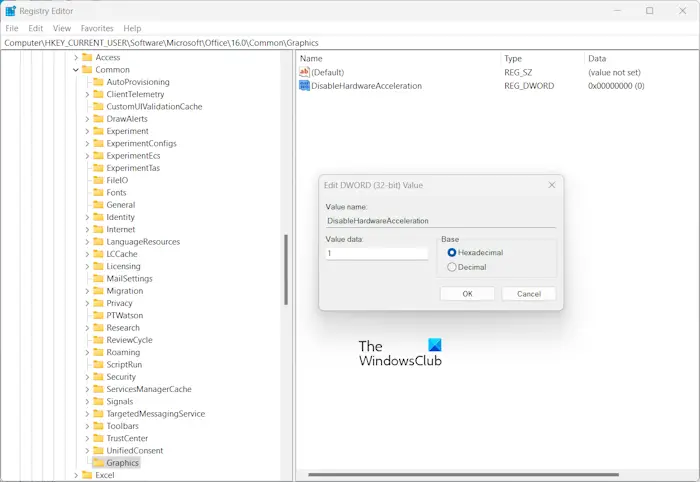Click the Graphics folder icon
This screenshot has width=700, height=482.
tap(98, 463)
